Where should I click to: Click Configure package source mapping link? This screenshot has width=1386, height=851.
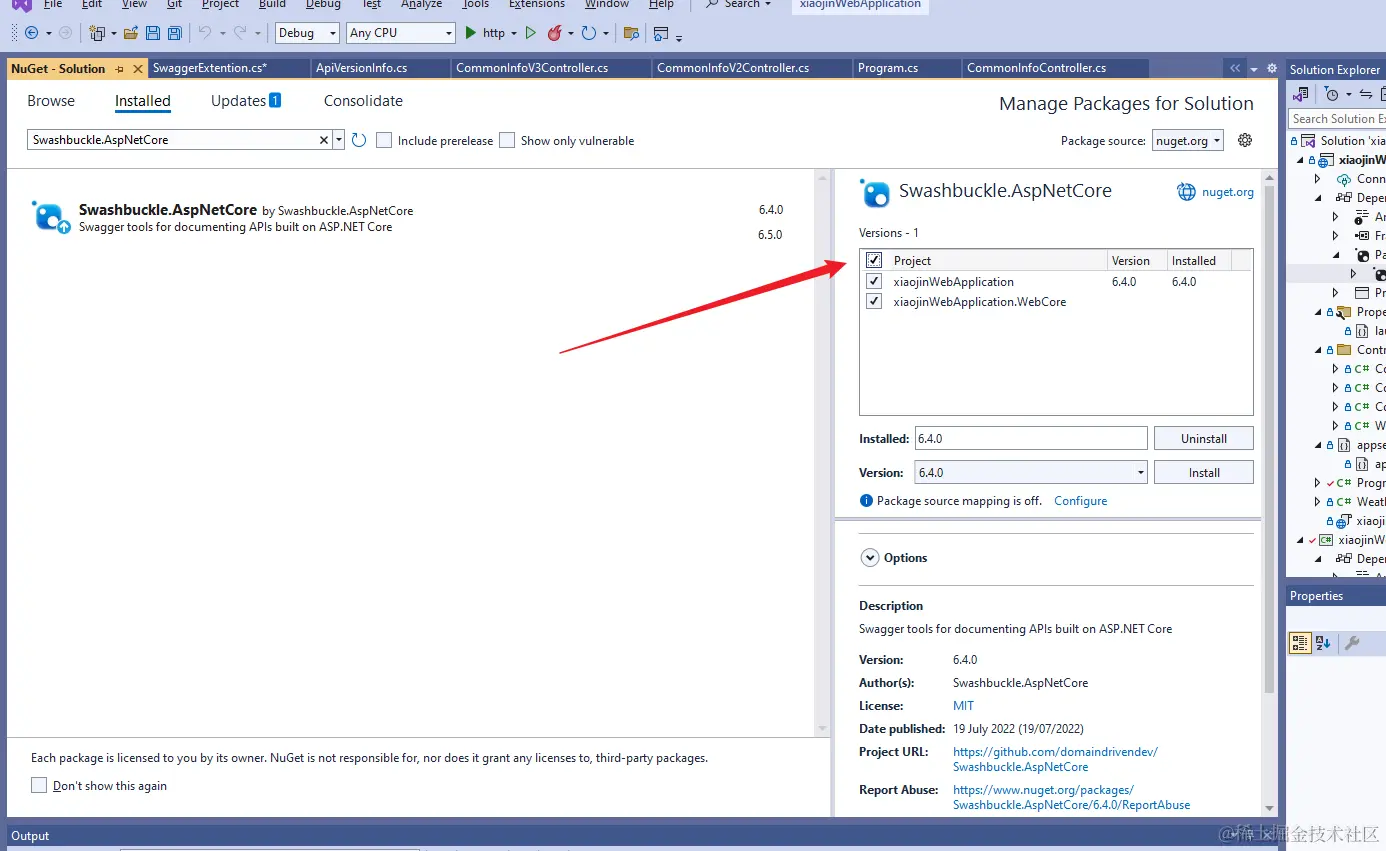coord(1080,501)
